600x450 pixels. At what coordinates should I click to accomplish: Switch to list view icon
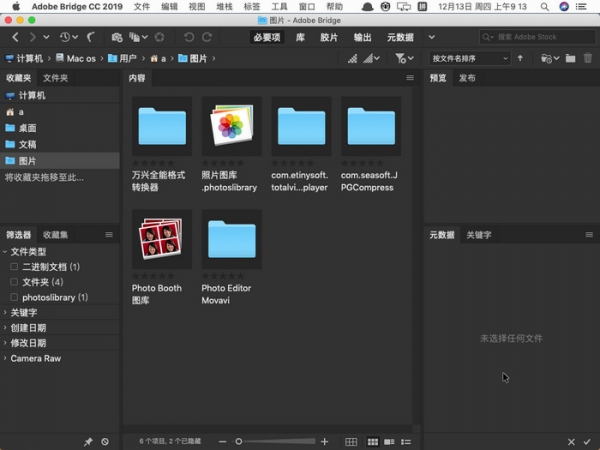(406, 442)
